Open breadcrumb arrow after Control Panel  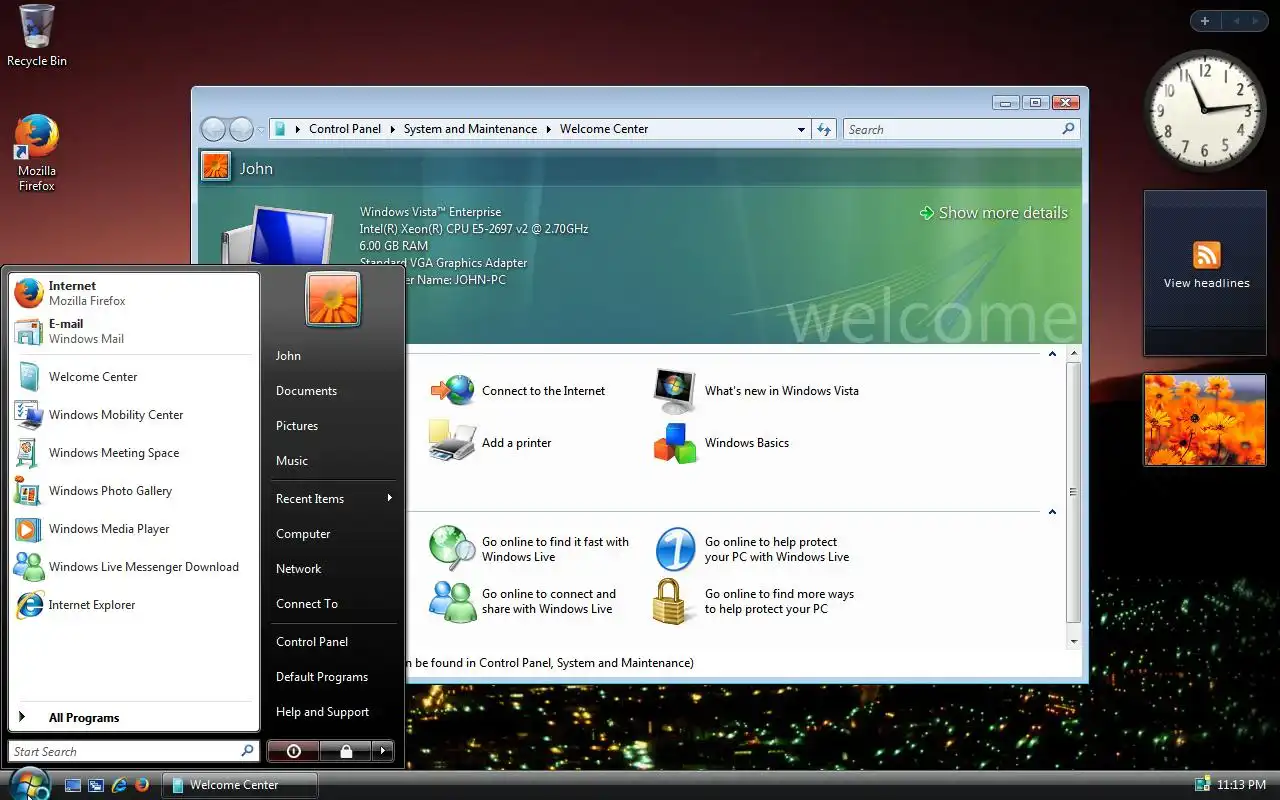click(393, 129)
